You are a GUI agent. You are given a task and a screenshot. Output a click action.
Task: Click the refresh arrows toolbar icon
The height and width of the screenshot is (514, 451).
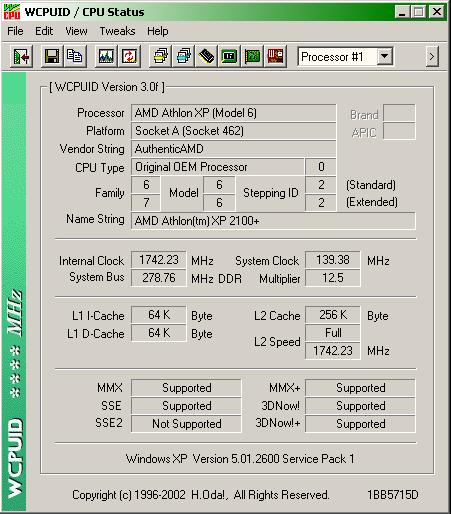(x=129, y=56)
